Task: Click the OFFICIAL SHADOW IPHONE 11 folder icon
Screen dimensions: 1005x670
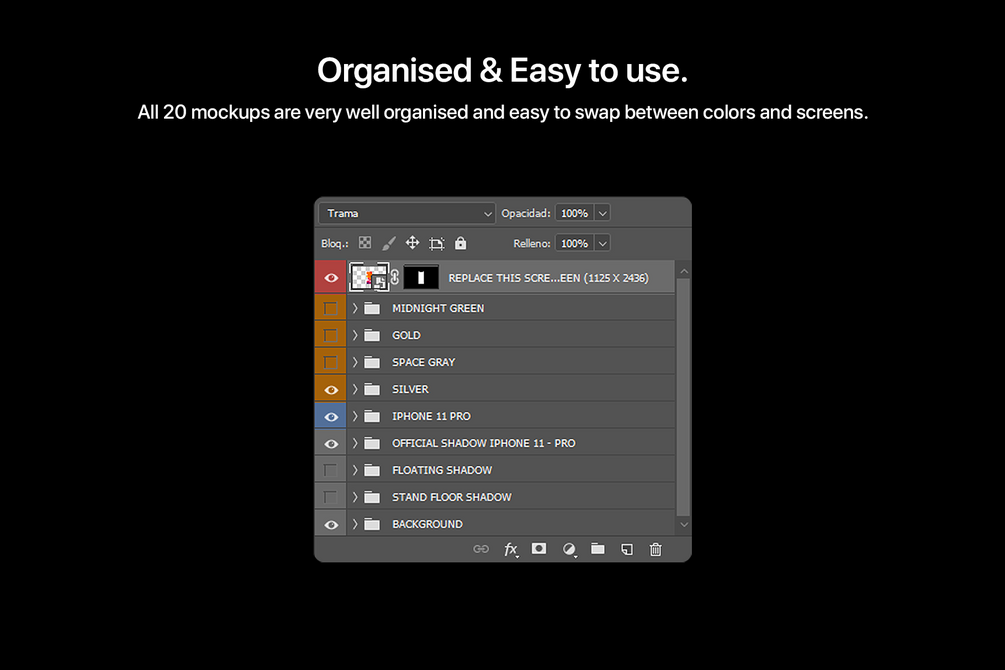Action: click(x=372, y=443)
